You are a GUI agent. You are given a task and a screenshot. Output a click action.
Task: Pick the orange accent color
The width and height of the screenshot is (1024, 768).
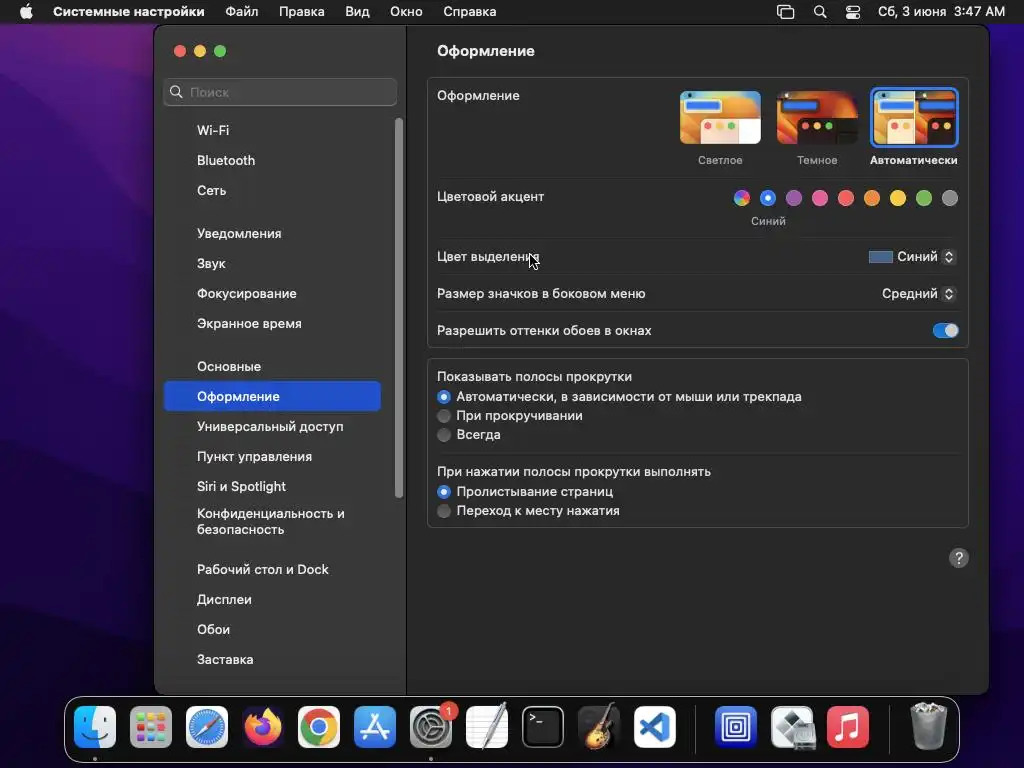[x=872, y=198]
